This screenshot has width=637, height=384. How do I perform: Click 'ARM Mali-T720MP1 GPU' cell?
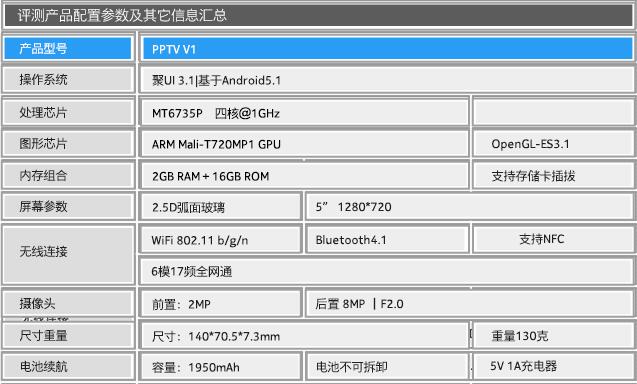tap(304, 144)
